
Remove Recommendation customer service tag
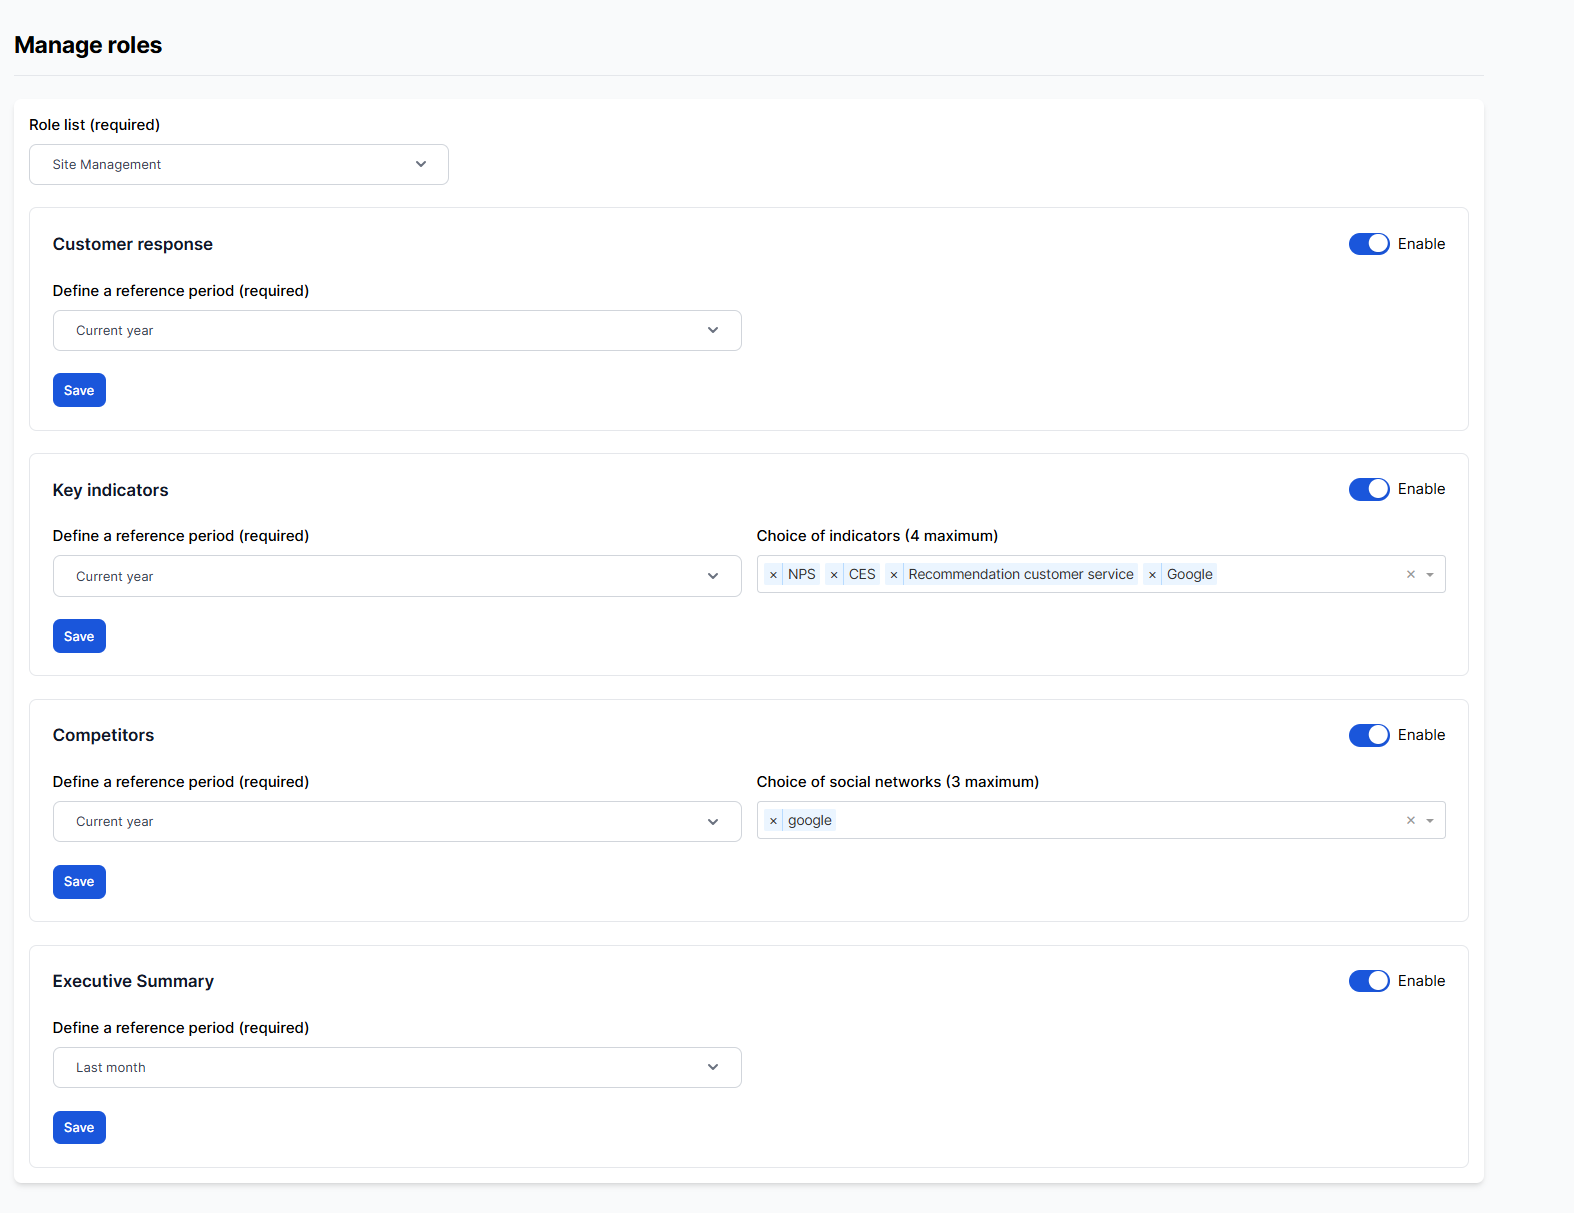point(894,575)
